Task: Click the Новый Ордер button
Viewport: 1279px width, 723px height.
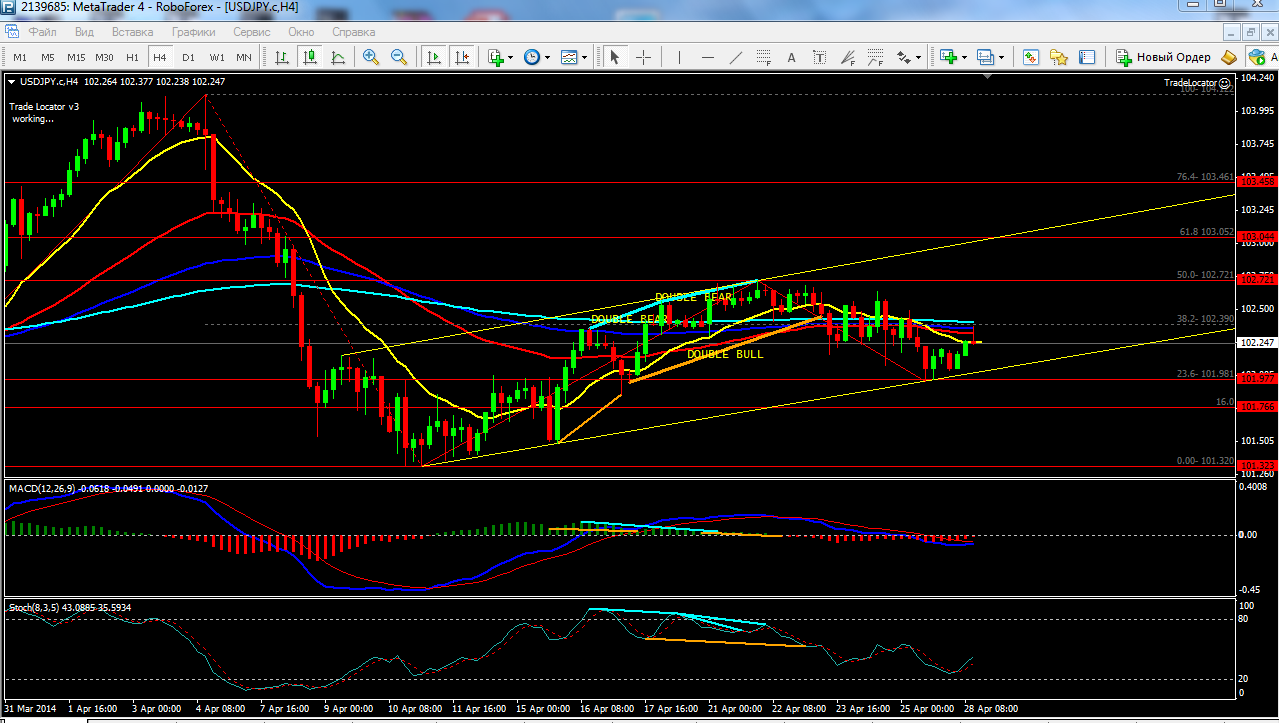Action: 1163,57
